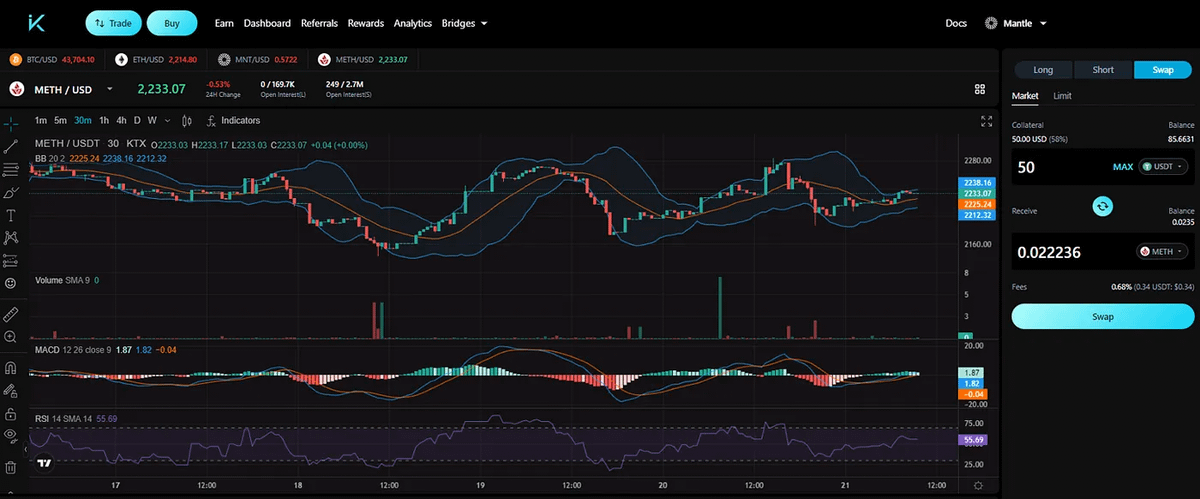
Task: Select the Limit order tab
Action: coord(1062,96)
